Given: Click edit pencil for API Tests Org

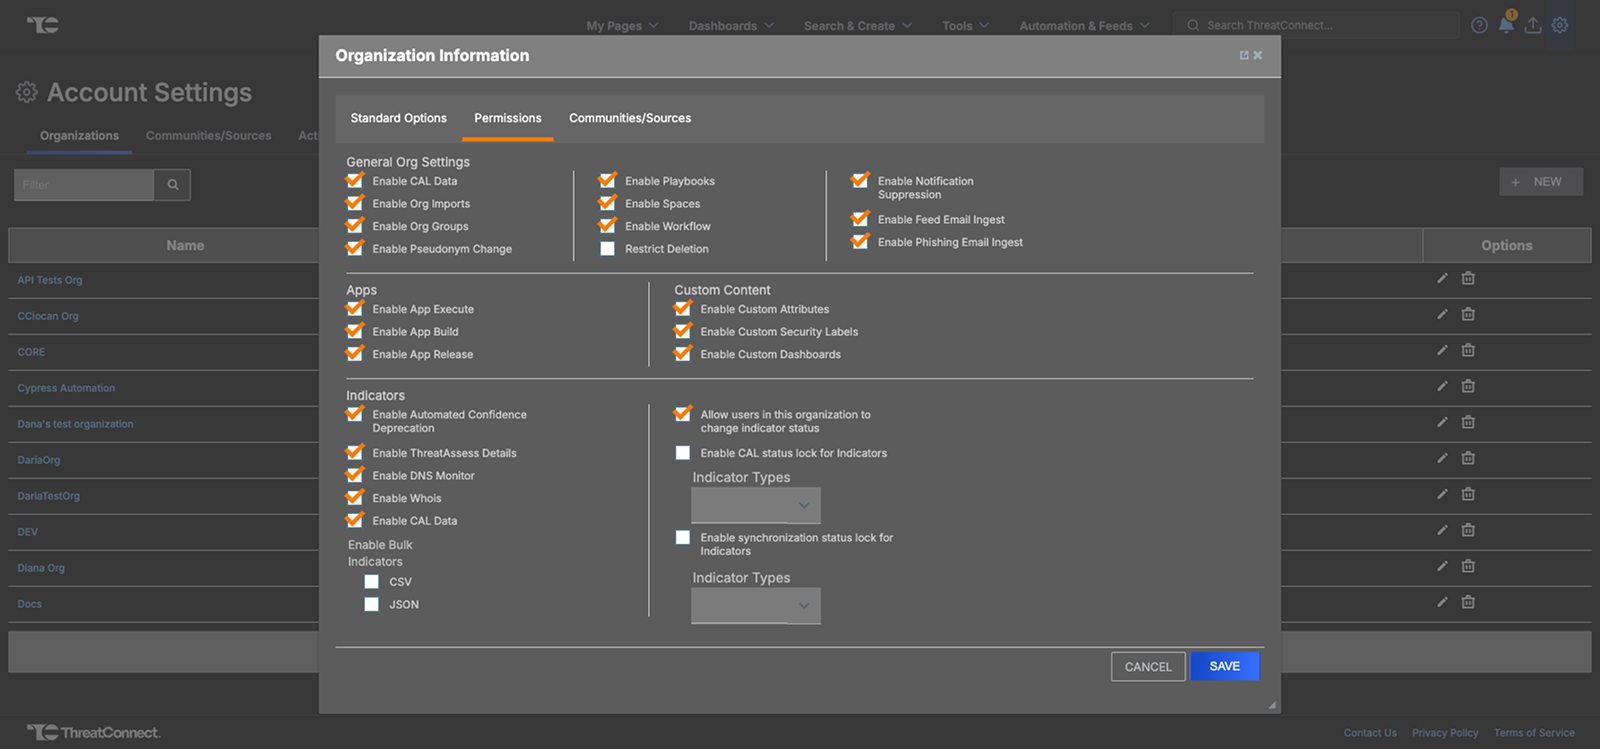Looking at the screenshot, I should [x=1442, y=279].
